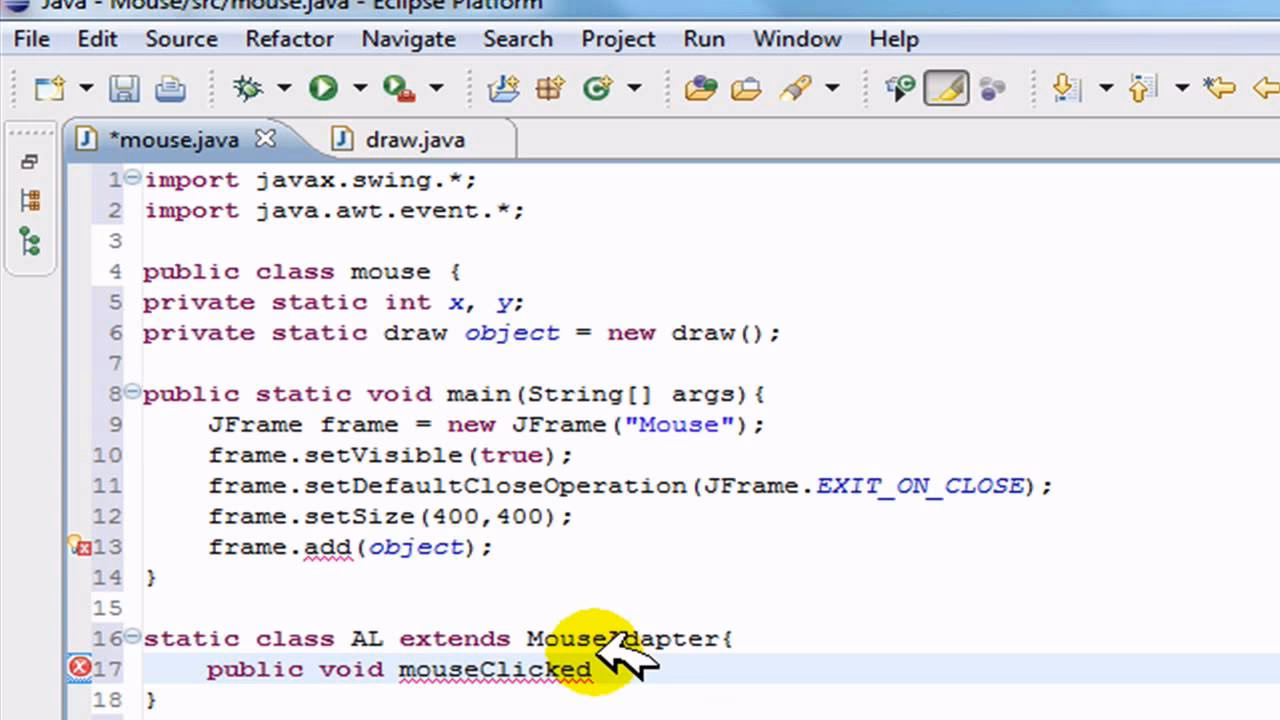The width and height of the screenshot is (1280, 720).
Task: Open the Debug configurations dropdown arrow
Action: (x=284, y=88)
